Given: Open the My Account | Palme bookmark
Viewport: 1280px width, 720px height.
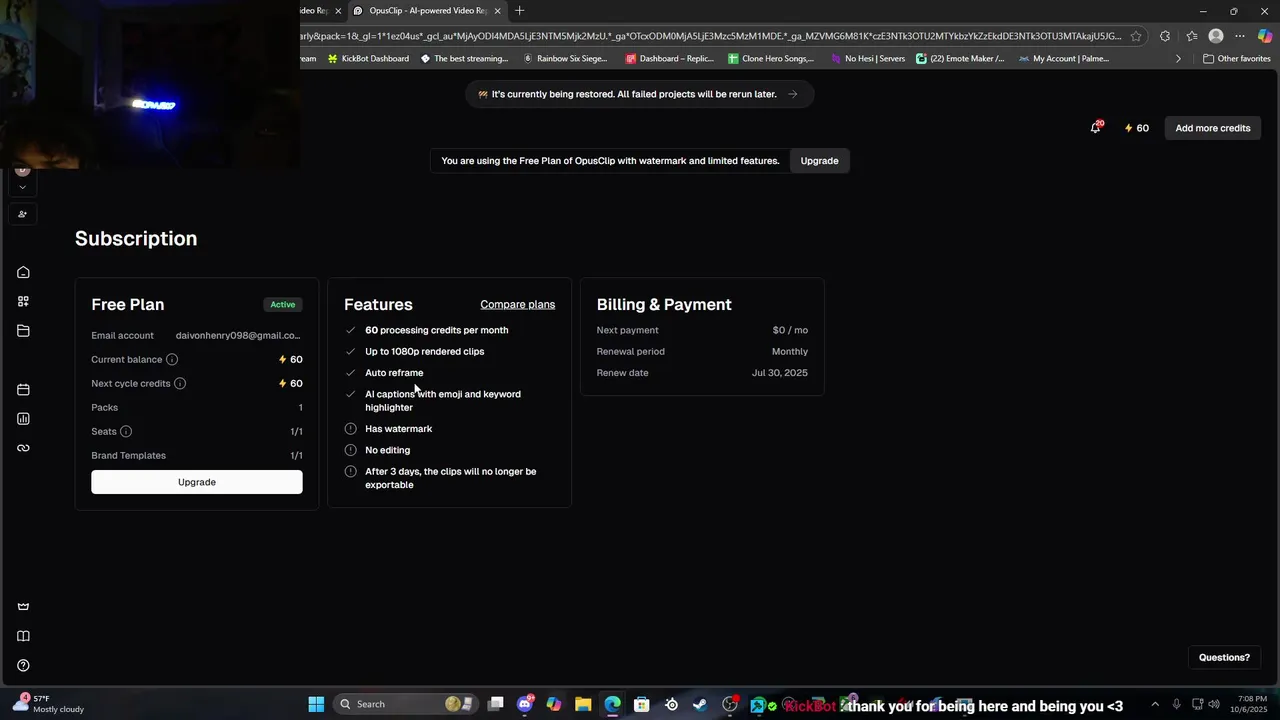Looking at the screenshot, I should point(1064,58).
